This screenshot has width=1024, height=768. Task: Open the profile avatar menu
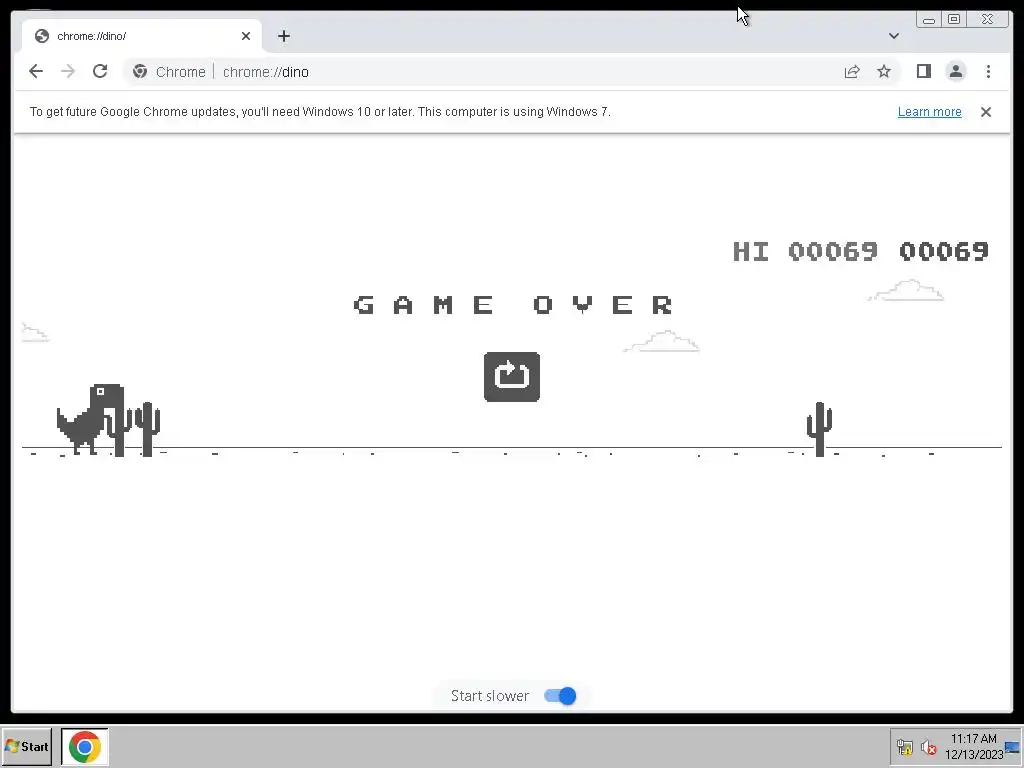point(955,71)
